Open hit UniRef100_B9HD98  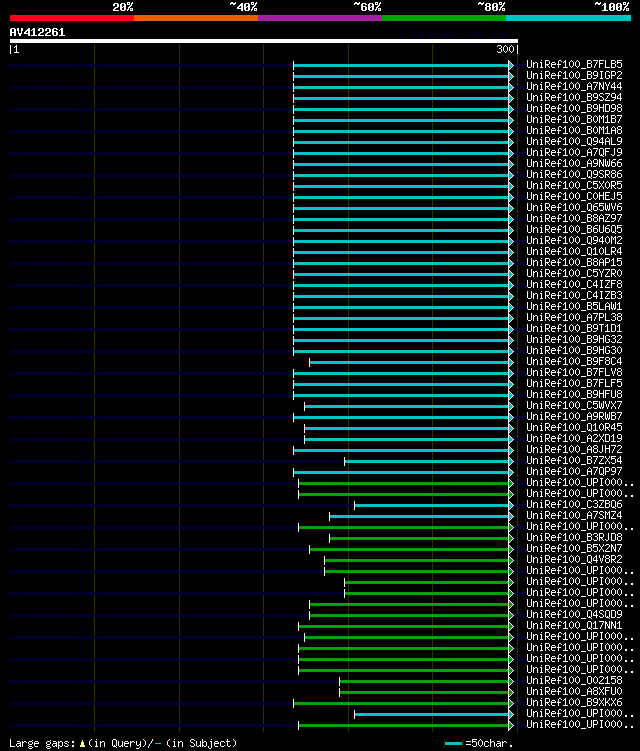coord(574,108)
